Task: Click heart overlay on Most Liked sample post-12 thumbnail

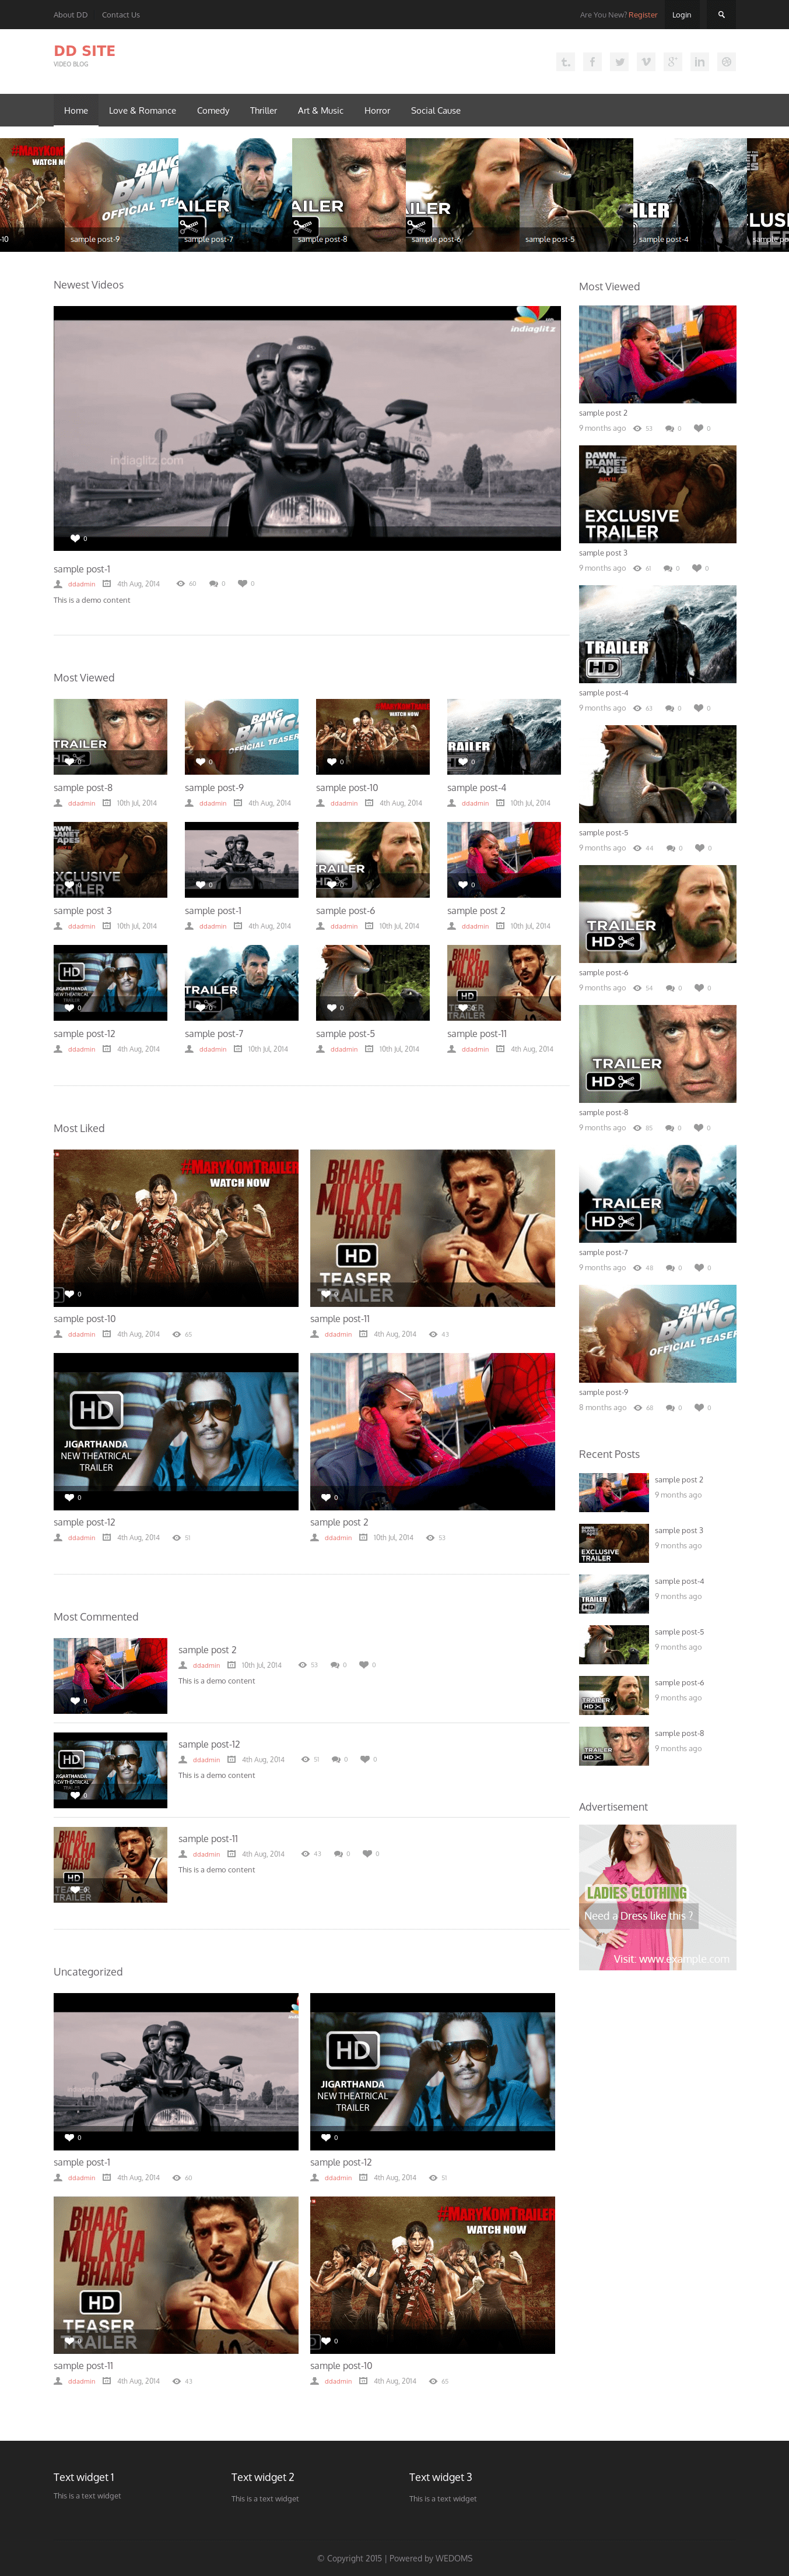Action: (x=70, y=1497)
